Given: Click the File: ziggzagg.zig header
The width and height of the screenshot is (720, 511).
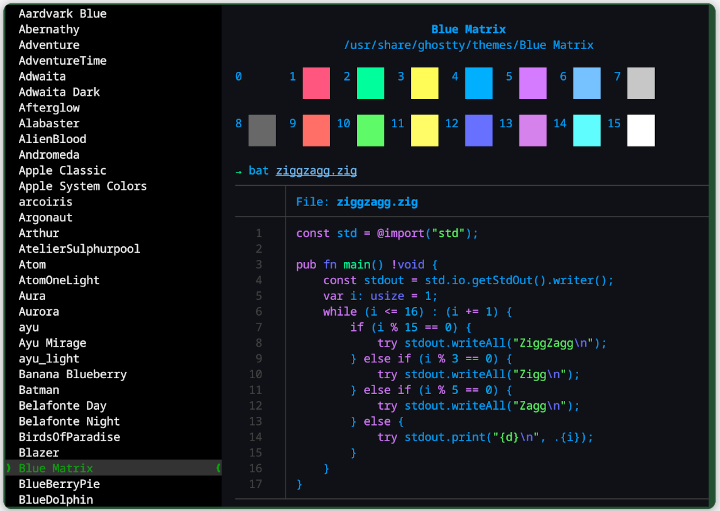Looking at the screenshot, I should (356, 202).
